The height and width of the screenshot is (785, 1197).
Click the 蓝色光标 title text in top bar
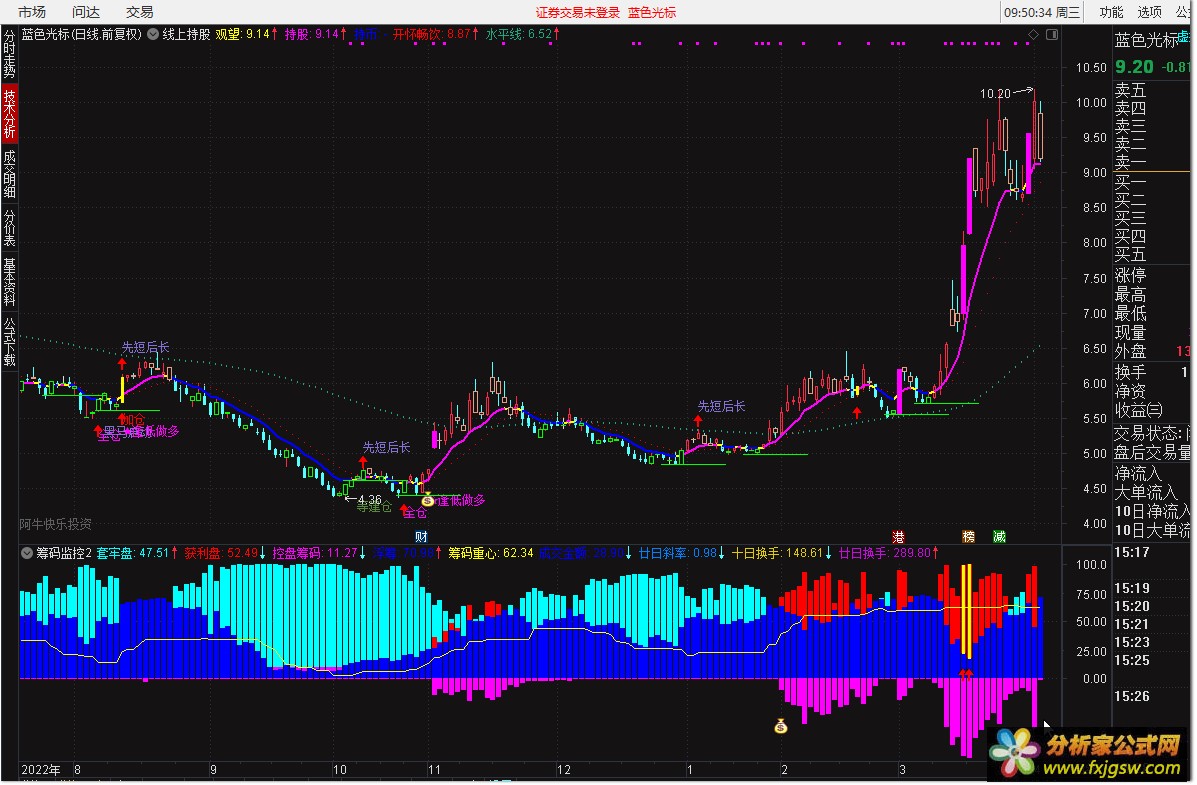652,12
